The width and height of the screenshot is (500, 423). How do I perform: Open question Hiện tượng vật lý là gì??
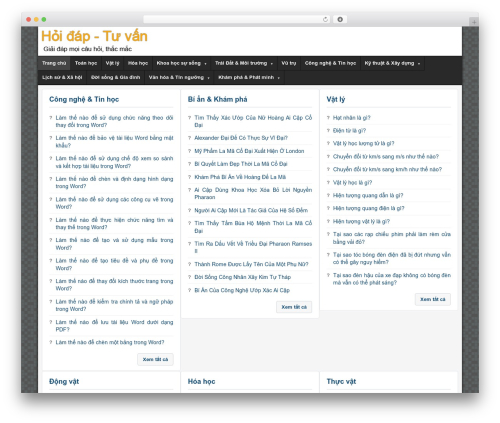point(361,221)
